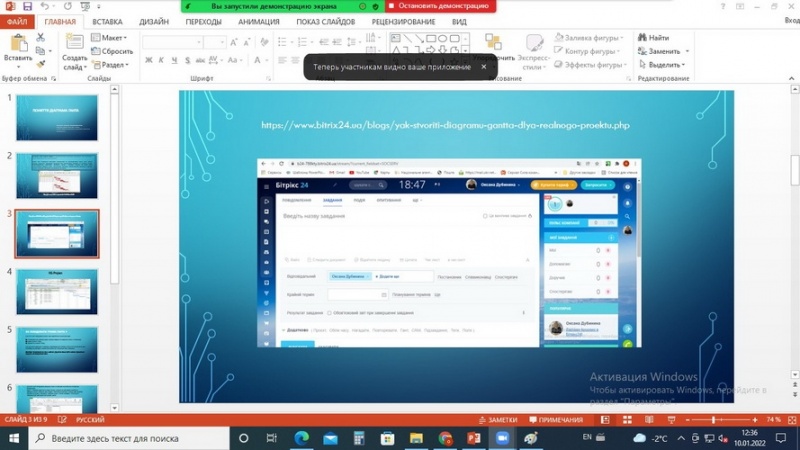This screenshot has width=800, height=450.
Task: Toggle bold (Ж) text formatting
Action: [x=148, y=60]
